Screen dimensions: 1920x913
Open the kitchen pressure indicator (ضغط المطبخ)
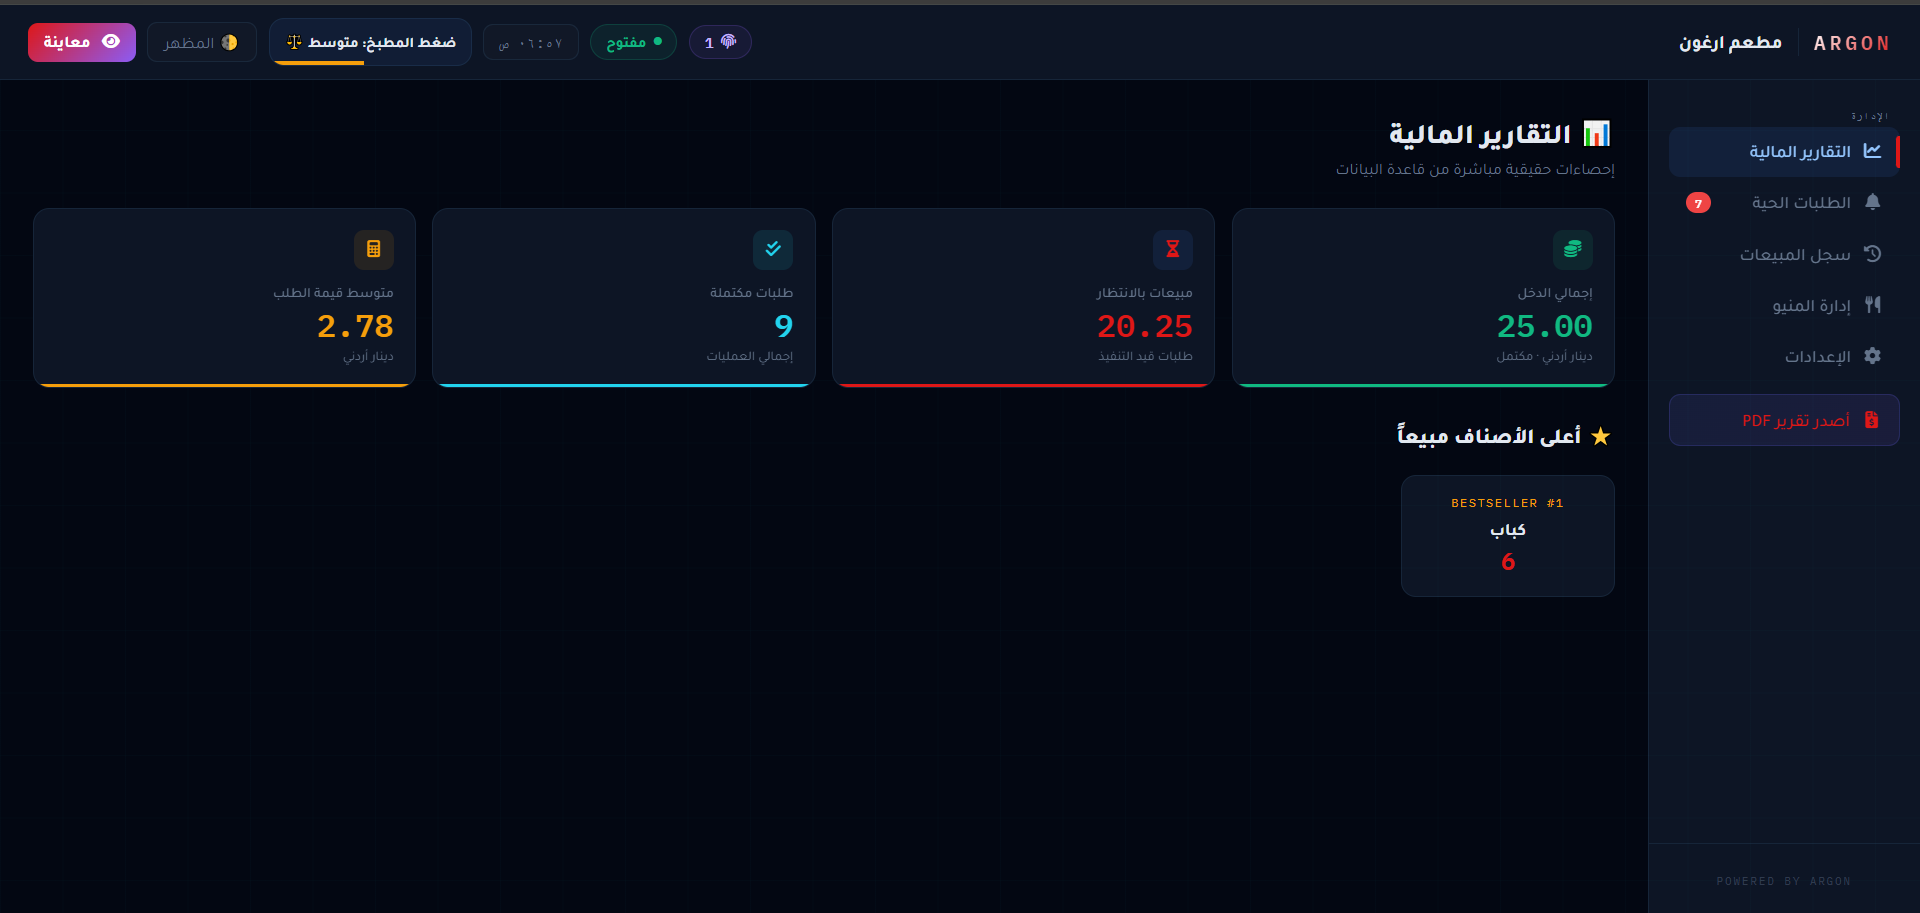pyautogui.click(x=371, y=42)
